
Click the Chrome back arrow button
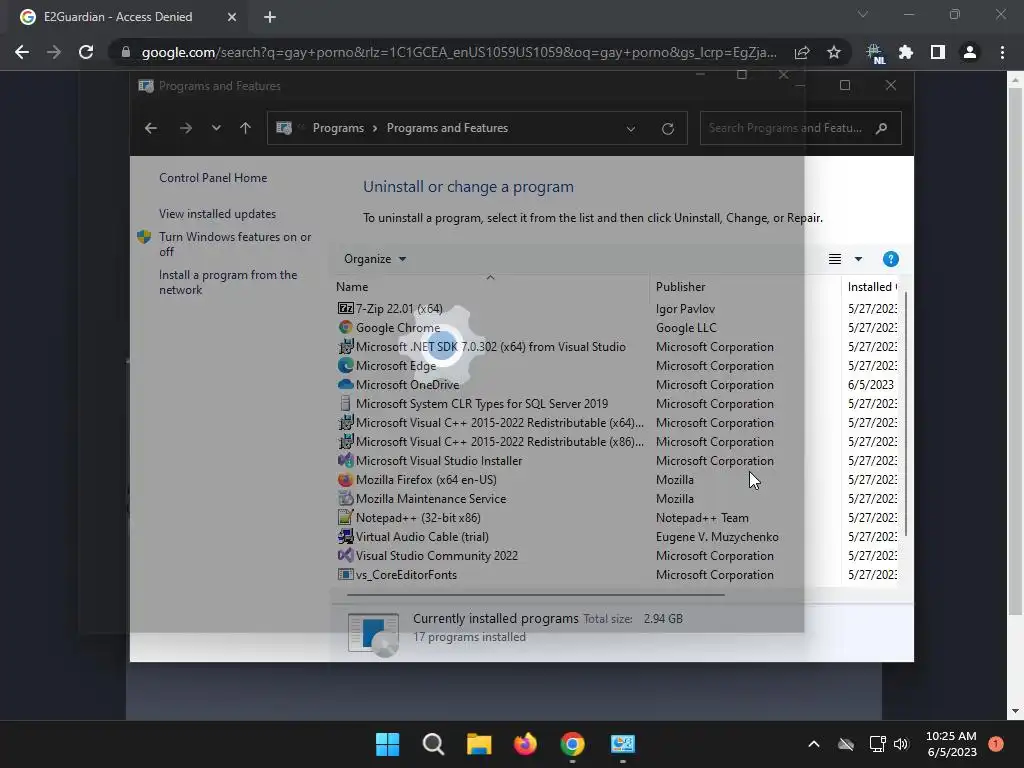pos(22,52)
